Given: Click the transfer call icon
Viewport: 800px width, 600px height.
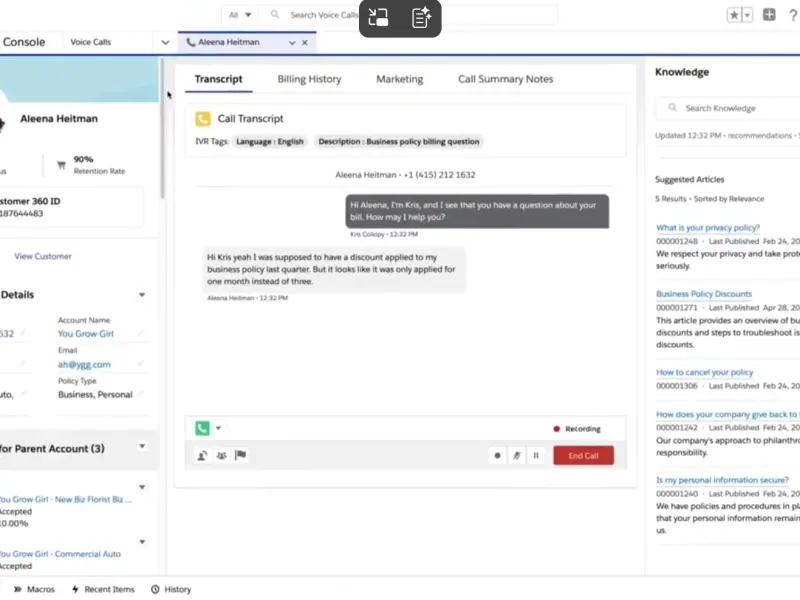Looking at the screenshot, I should click(203, 456).
